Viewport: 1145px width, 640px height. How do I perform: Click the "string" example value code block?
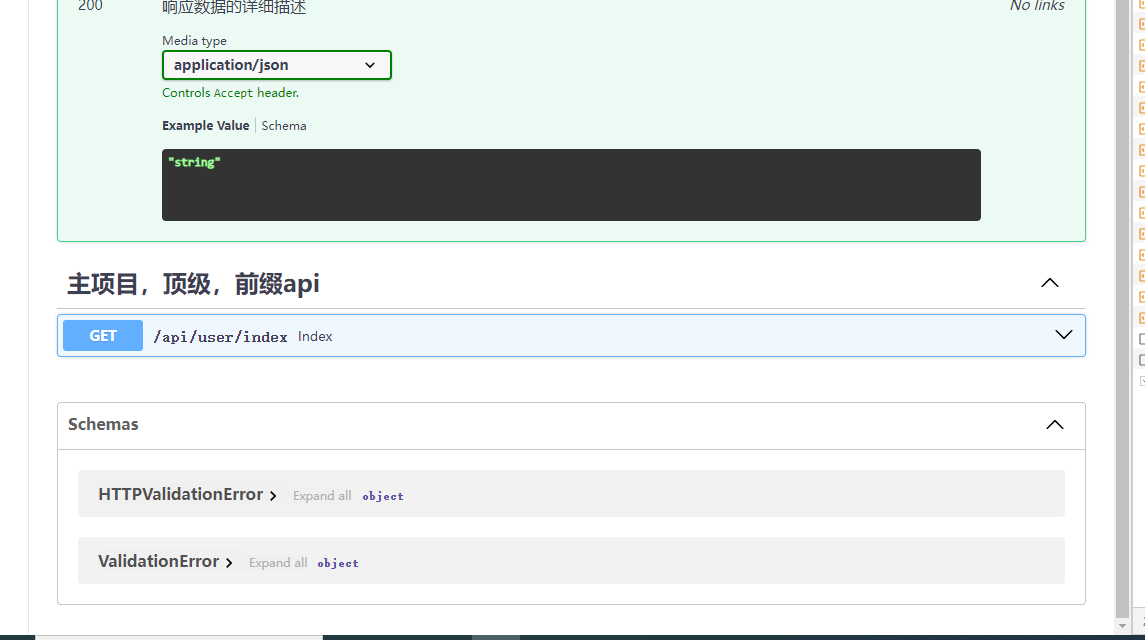(571, 185)
